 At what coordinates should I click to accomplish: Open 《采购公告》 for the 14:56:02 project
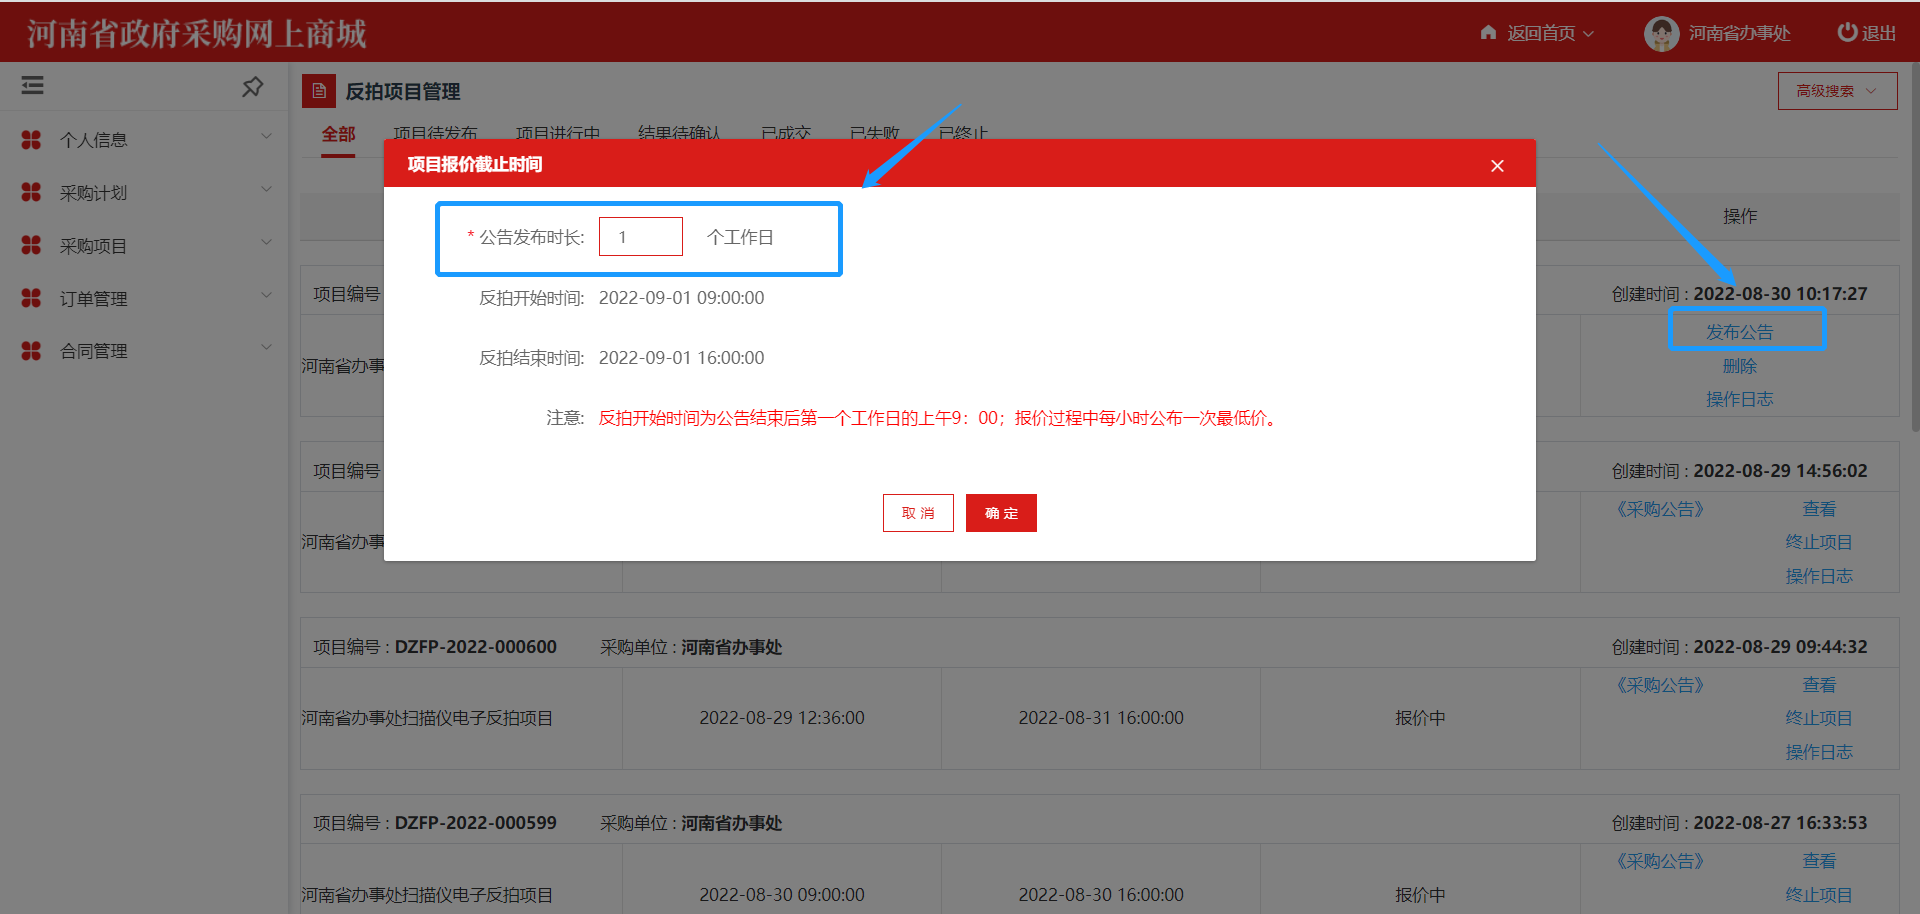[x=1660, y=509]
